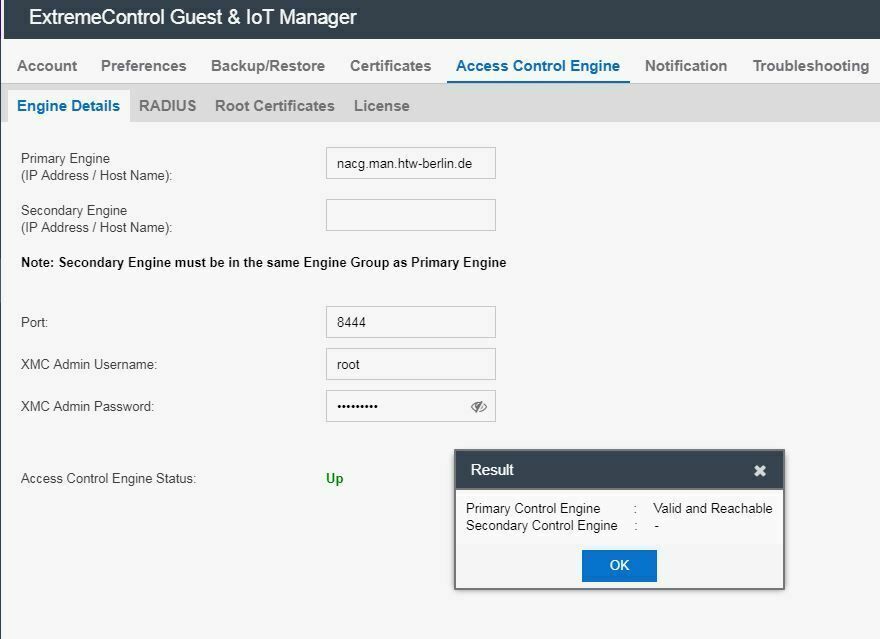Image resolution: width=880 pixels, height=639 pixels.
Task: Switch to the License sub-tab
Action: pyautogui.click(x=381, y=106)
